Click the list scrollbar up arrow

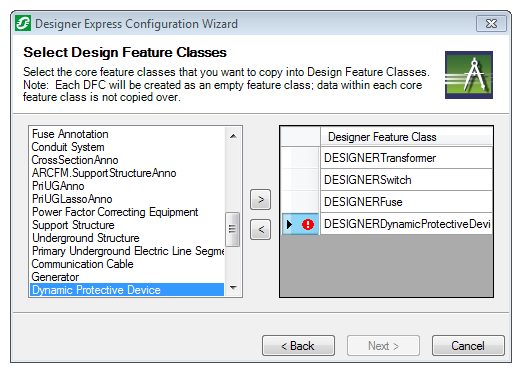[x=233, y=136]
